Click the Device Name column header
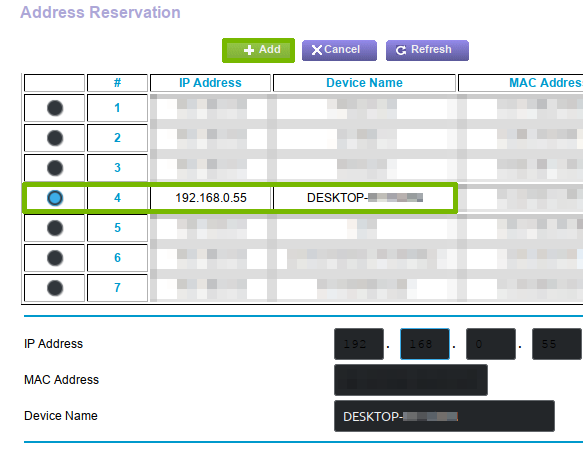The width and height of the screenshot is (583, 457). click(364, 83)
